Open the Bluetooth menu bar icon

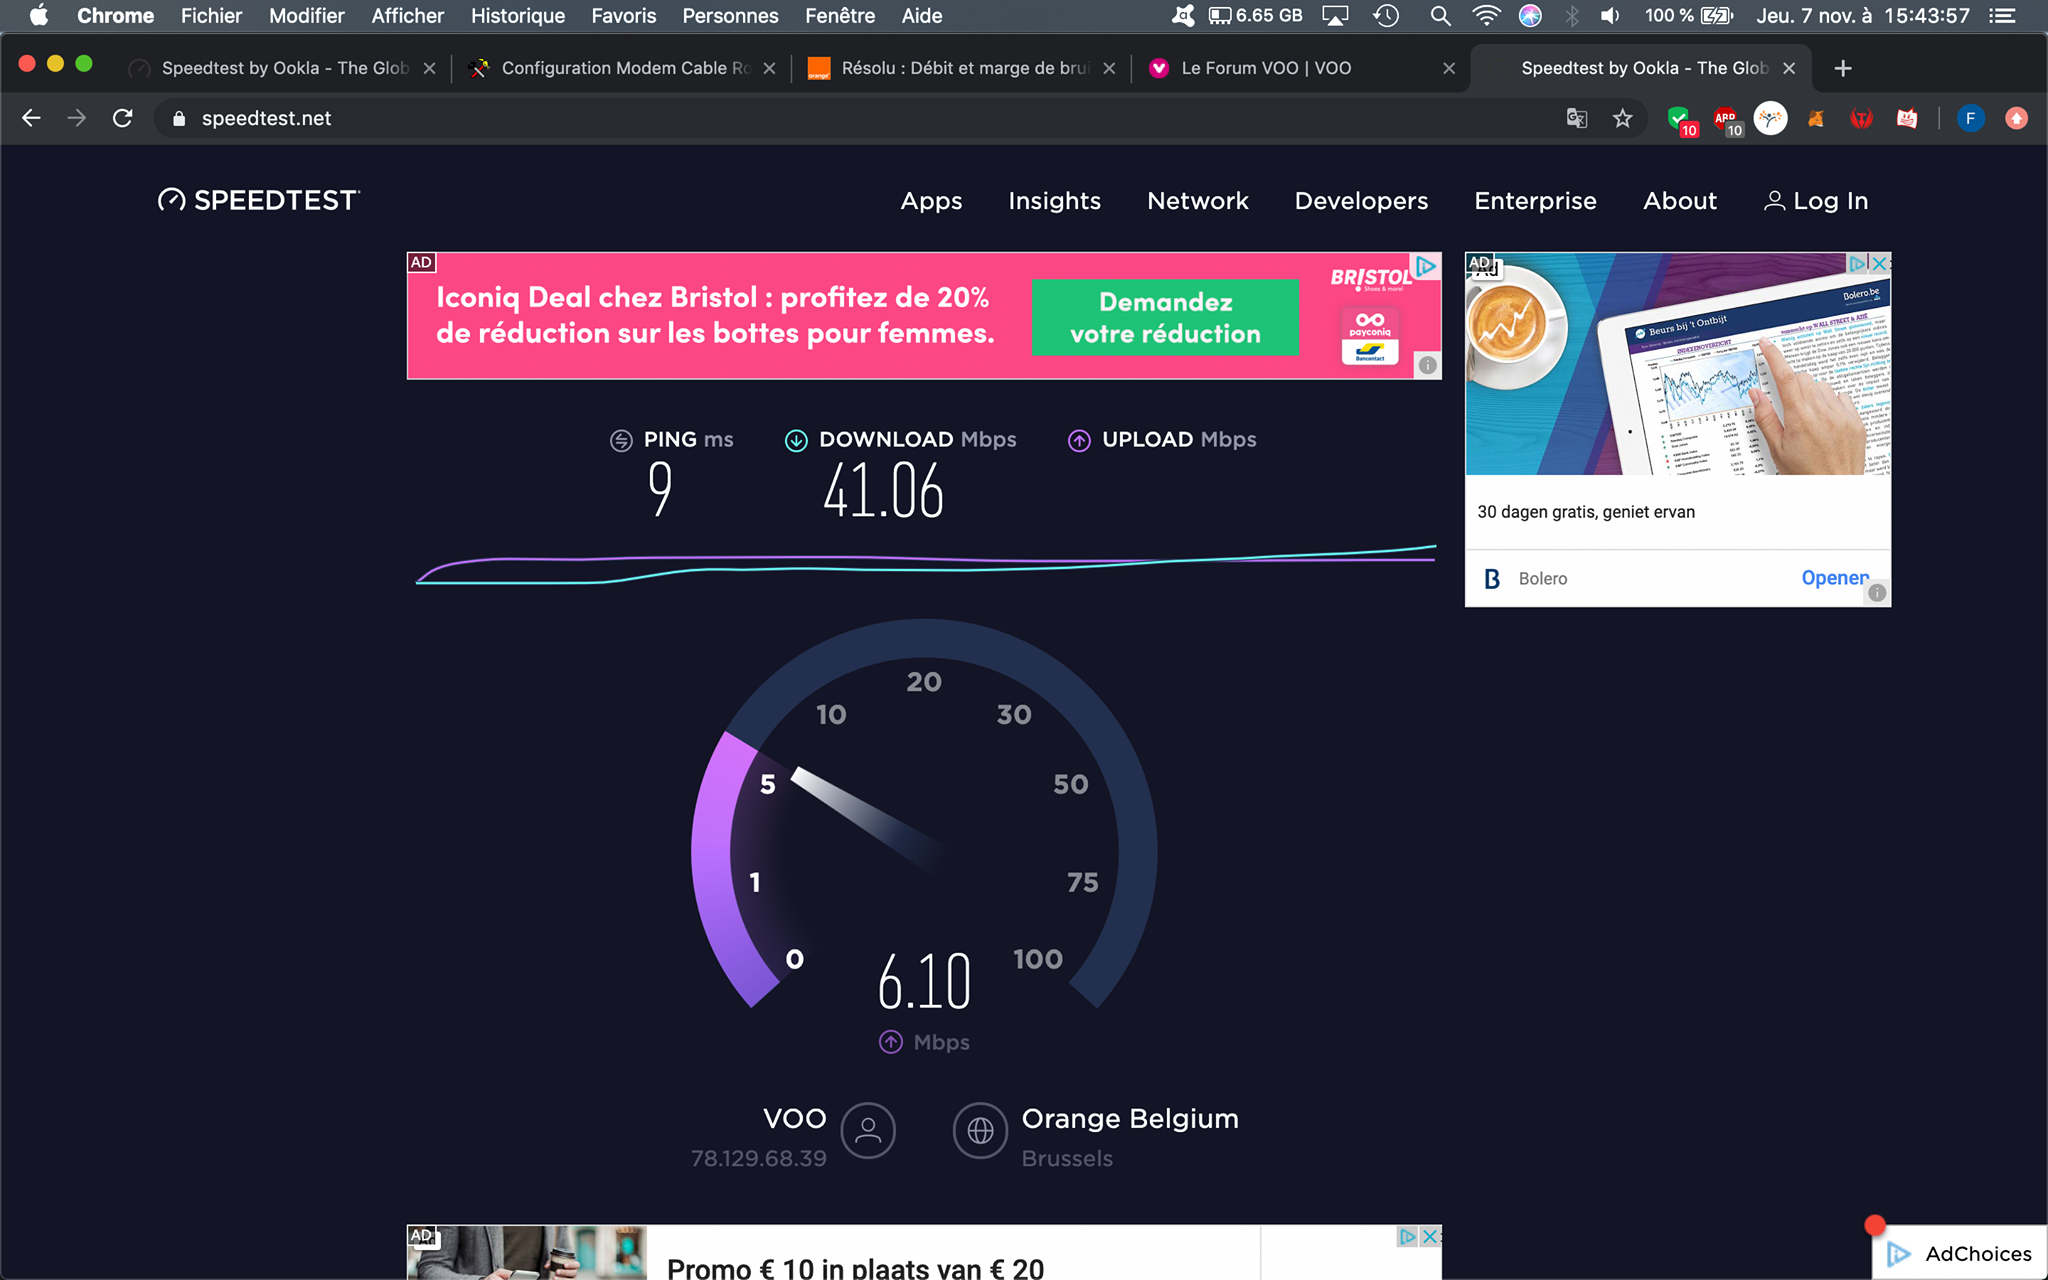click(1572, 15)
